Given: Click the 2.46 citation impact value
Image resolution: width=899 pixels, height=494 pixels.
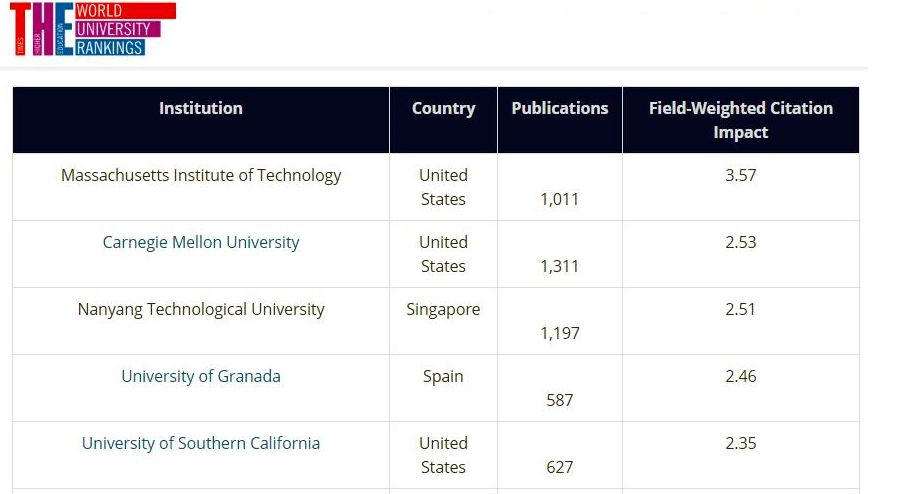Looking at the screenshot, I should pos(741,377).
